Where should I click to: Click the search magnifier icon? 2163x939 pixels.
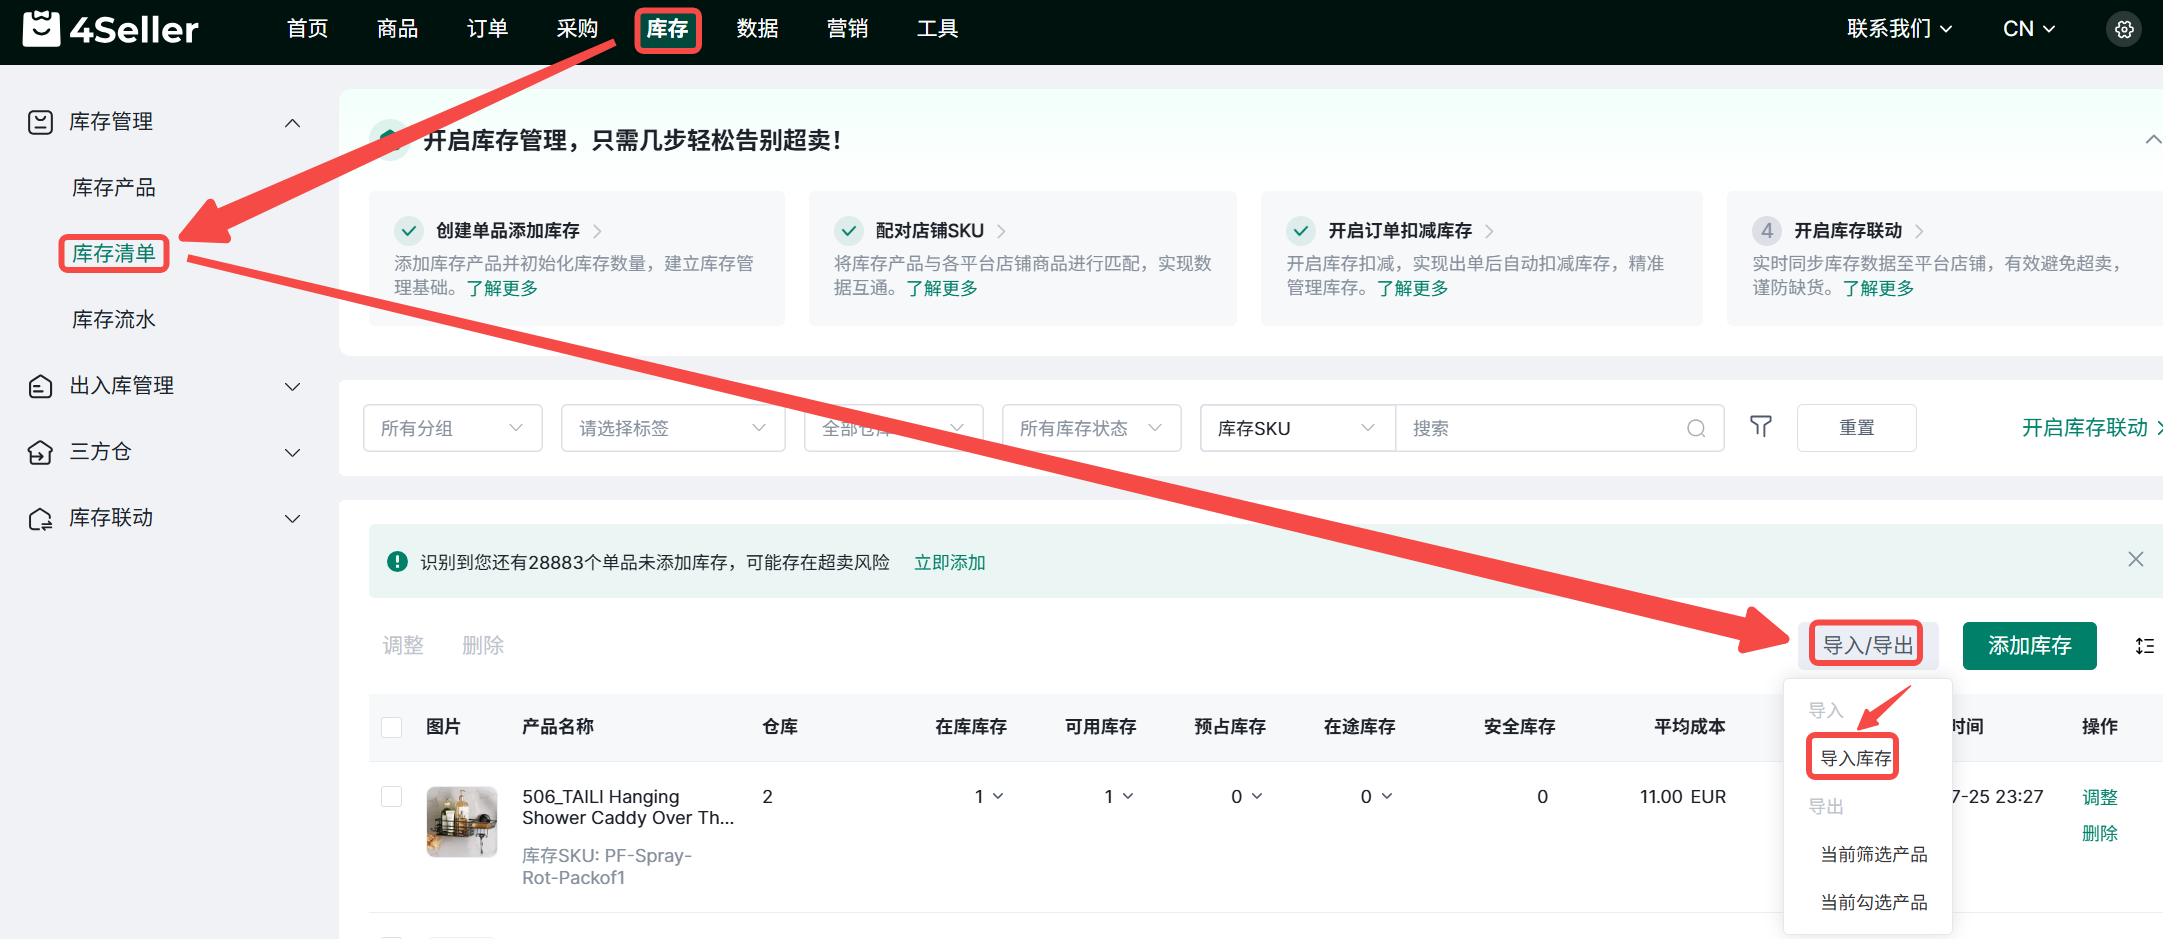click(1696, 428)
